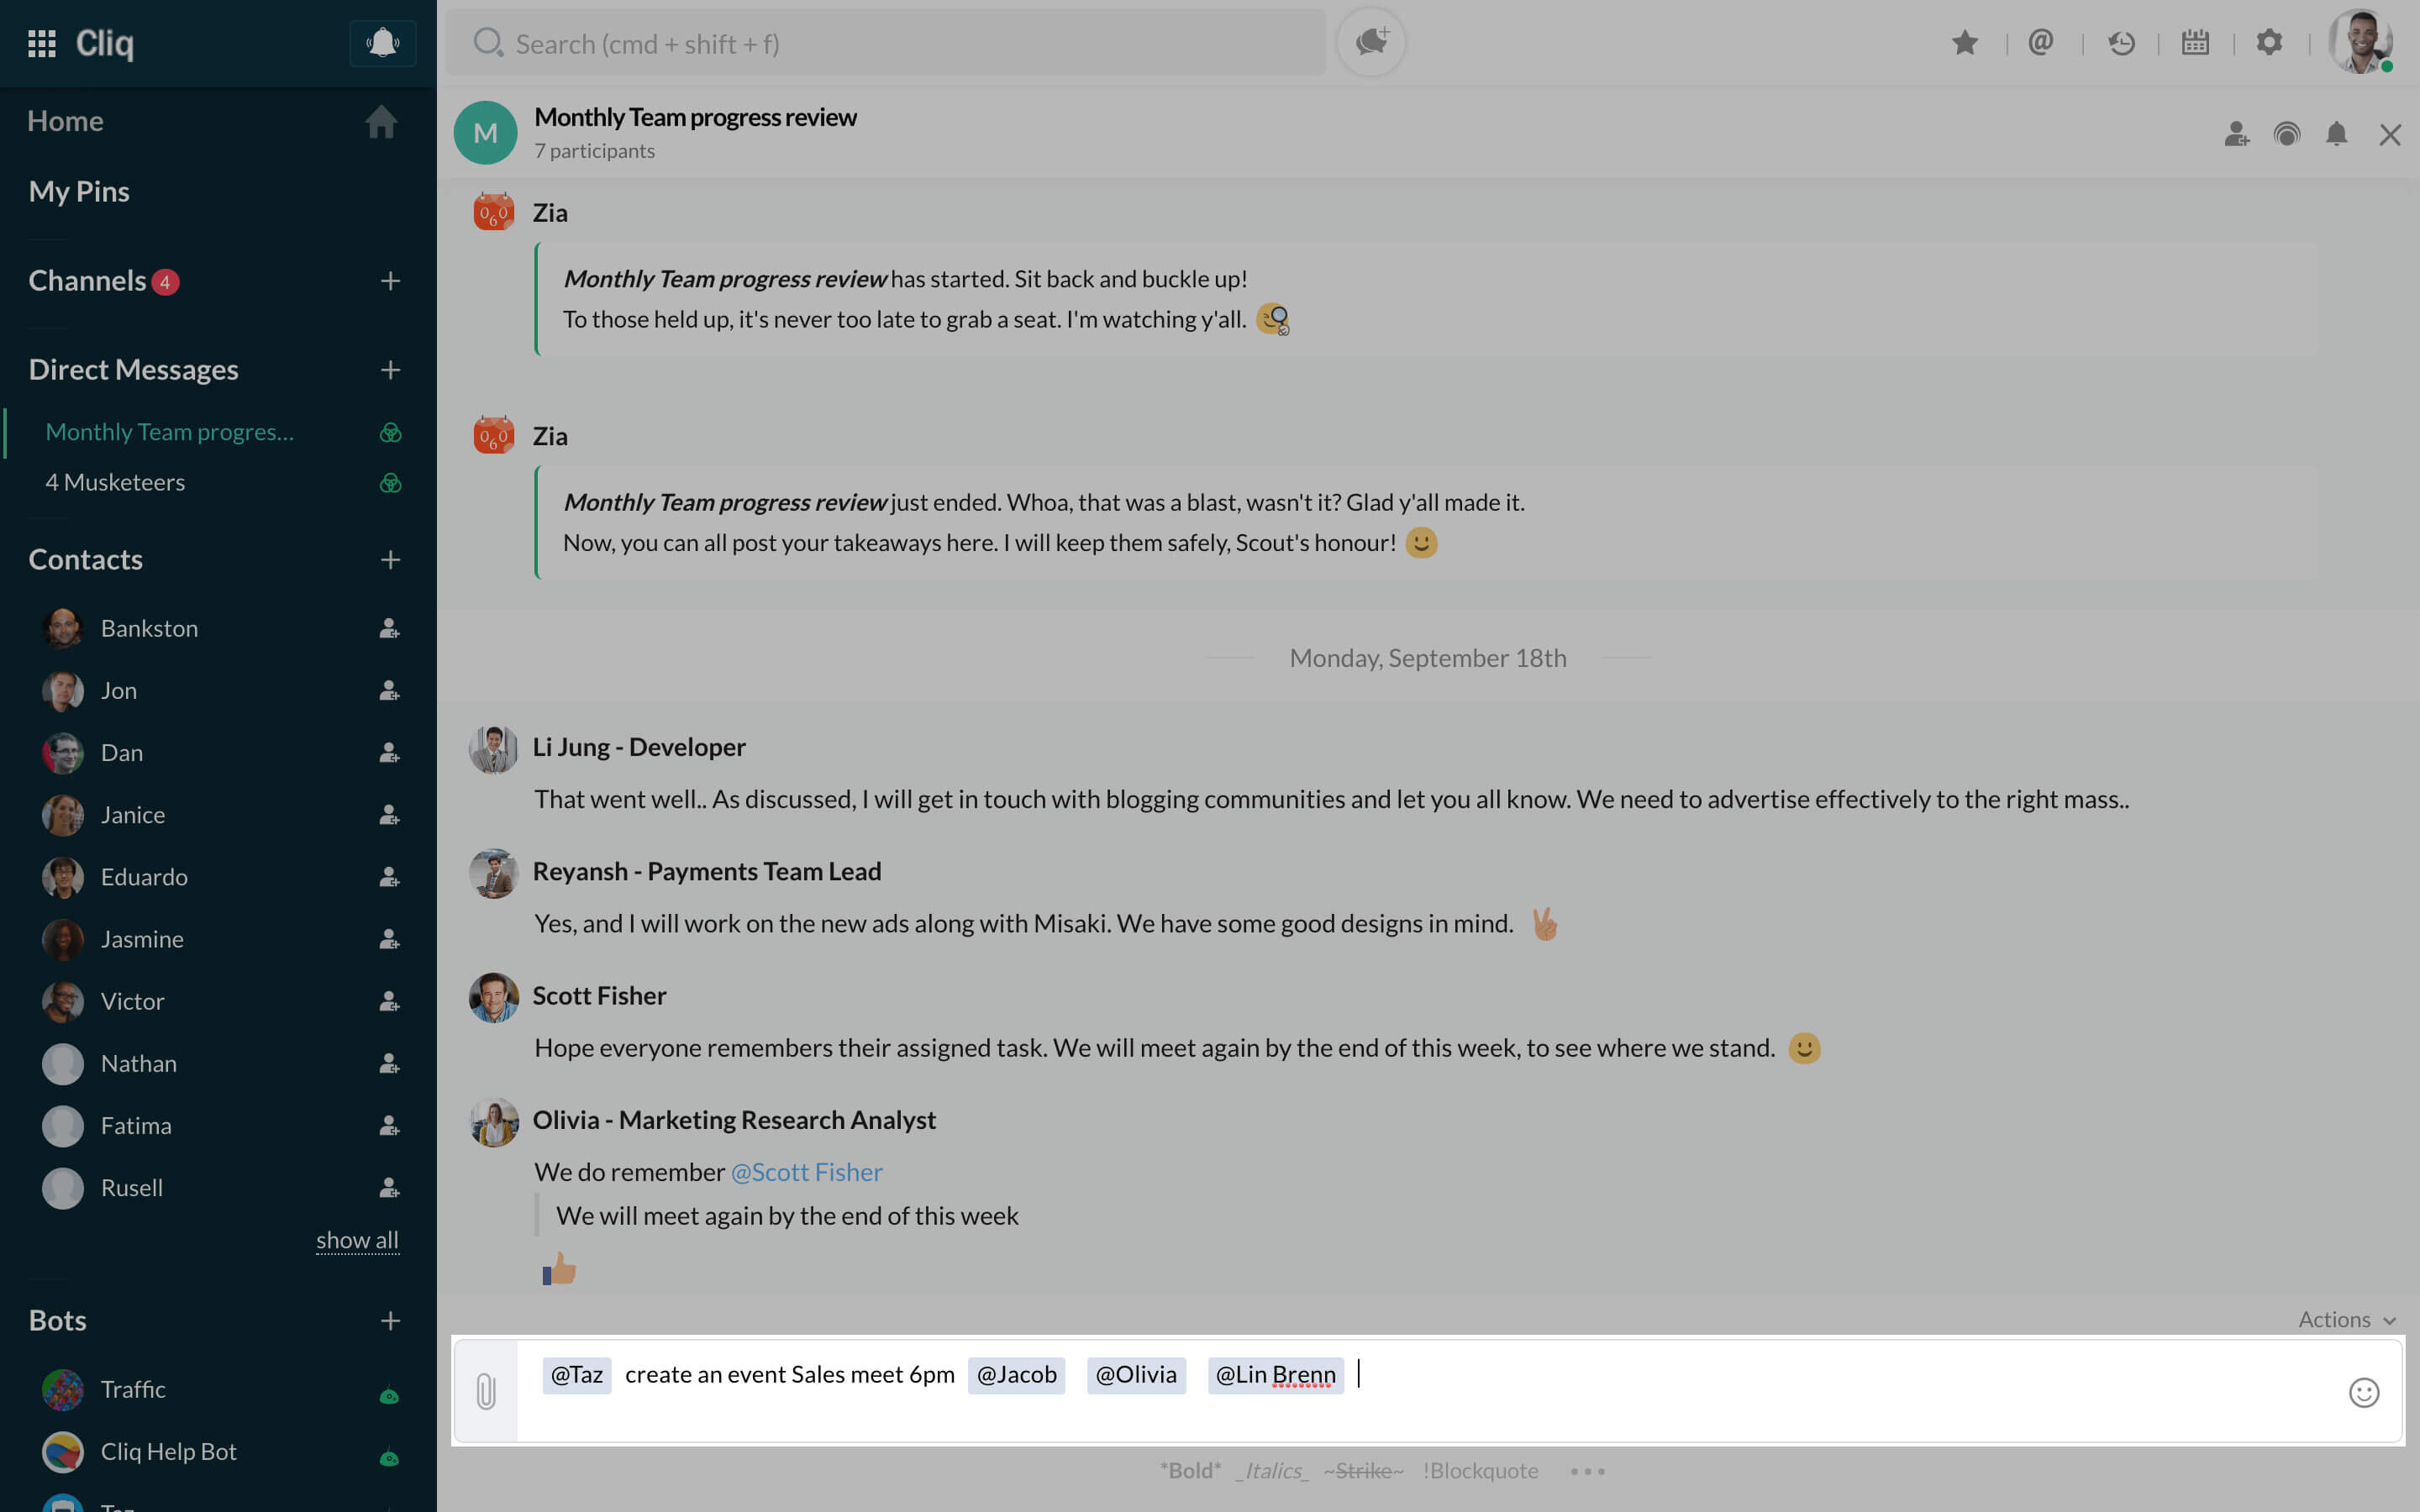The image size is (2420, 1512).
Task: Expand Channels with the plus button
Action: pos(390,281)
